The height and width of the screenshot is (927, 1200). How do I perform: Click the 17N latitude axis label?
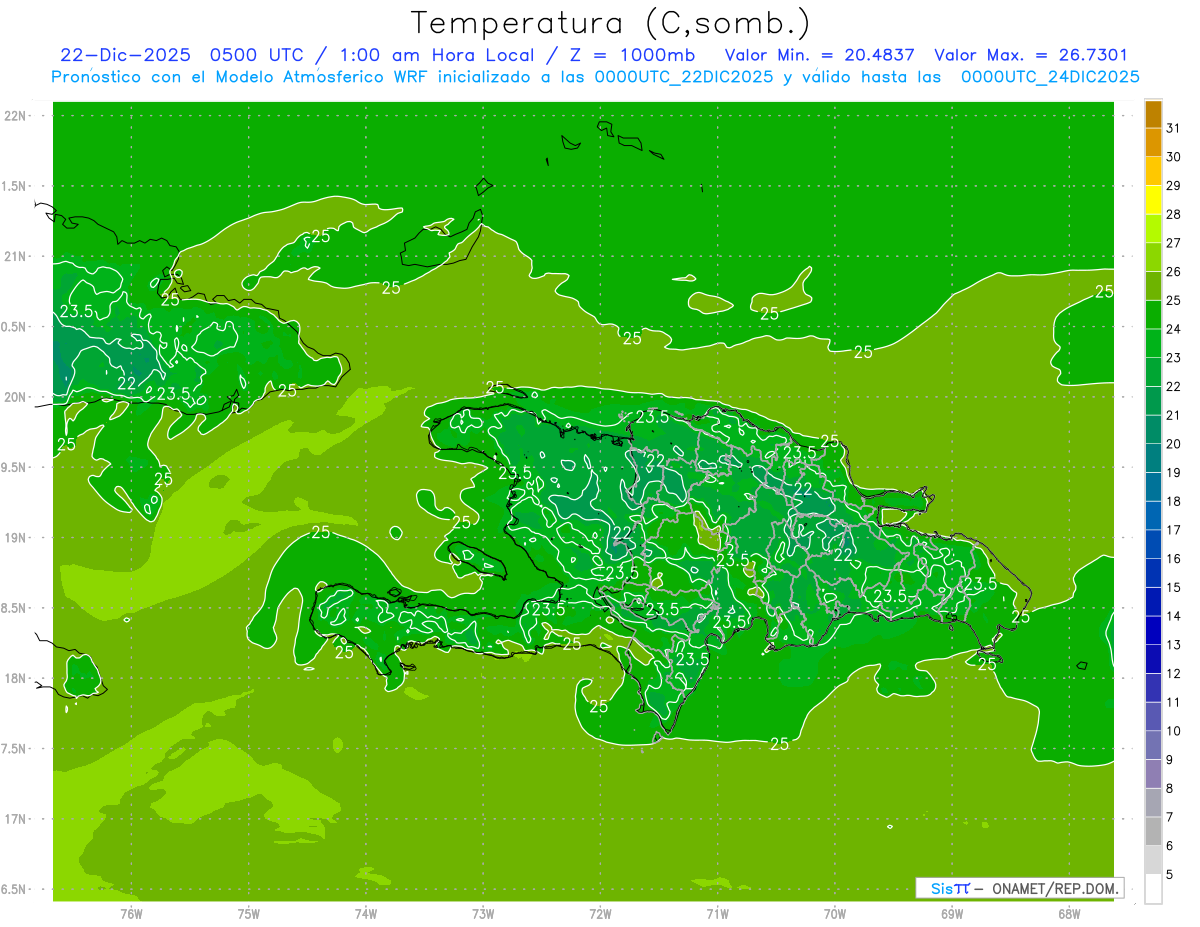tap(15, 819)
